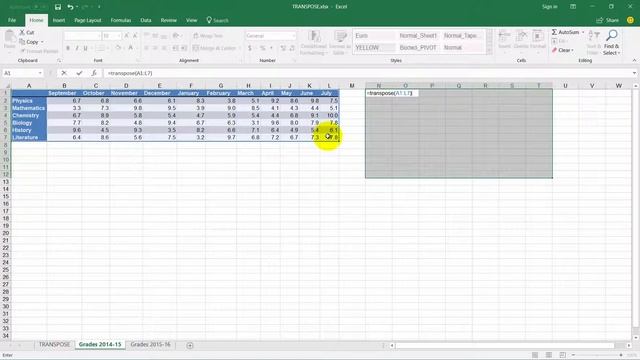Open the General number format dropdown

(x=293, y=36)
